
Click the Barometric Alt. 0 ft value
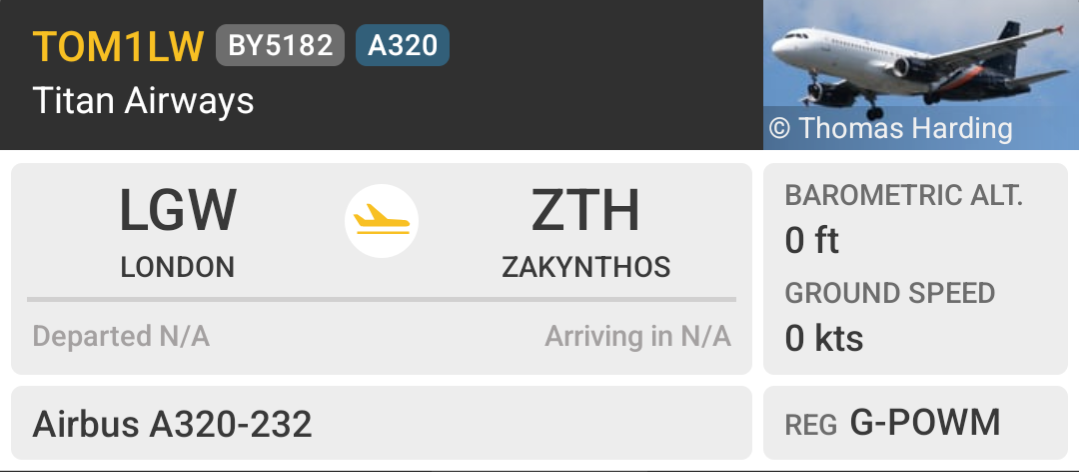[812, 241]
